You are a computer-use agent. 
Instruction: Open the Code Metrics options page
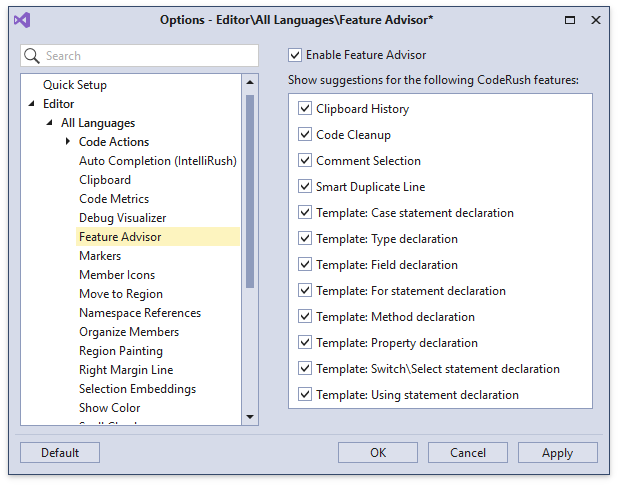coord(114,199)
